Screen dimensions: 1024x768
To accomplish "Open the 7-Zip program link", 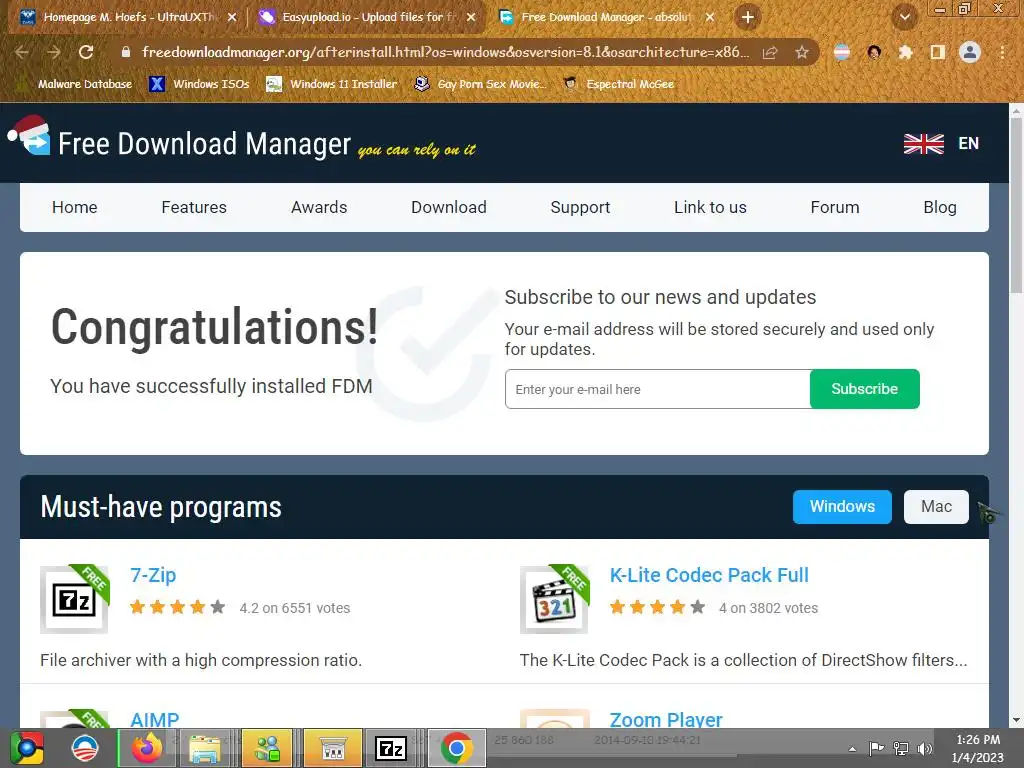I will (x=153, y=575).
